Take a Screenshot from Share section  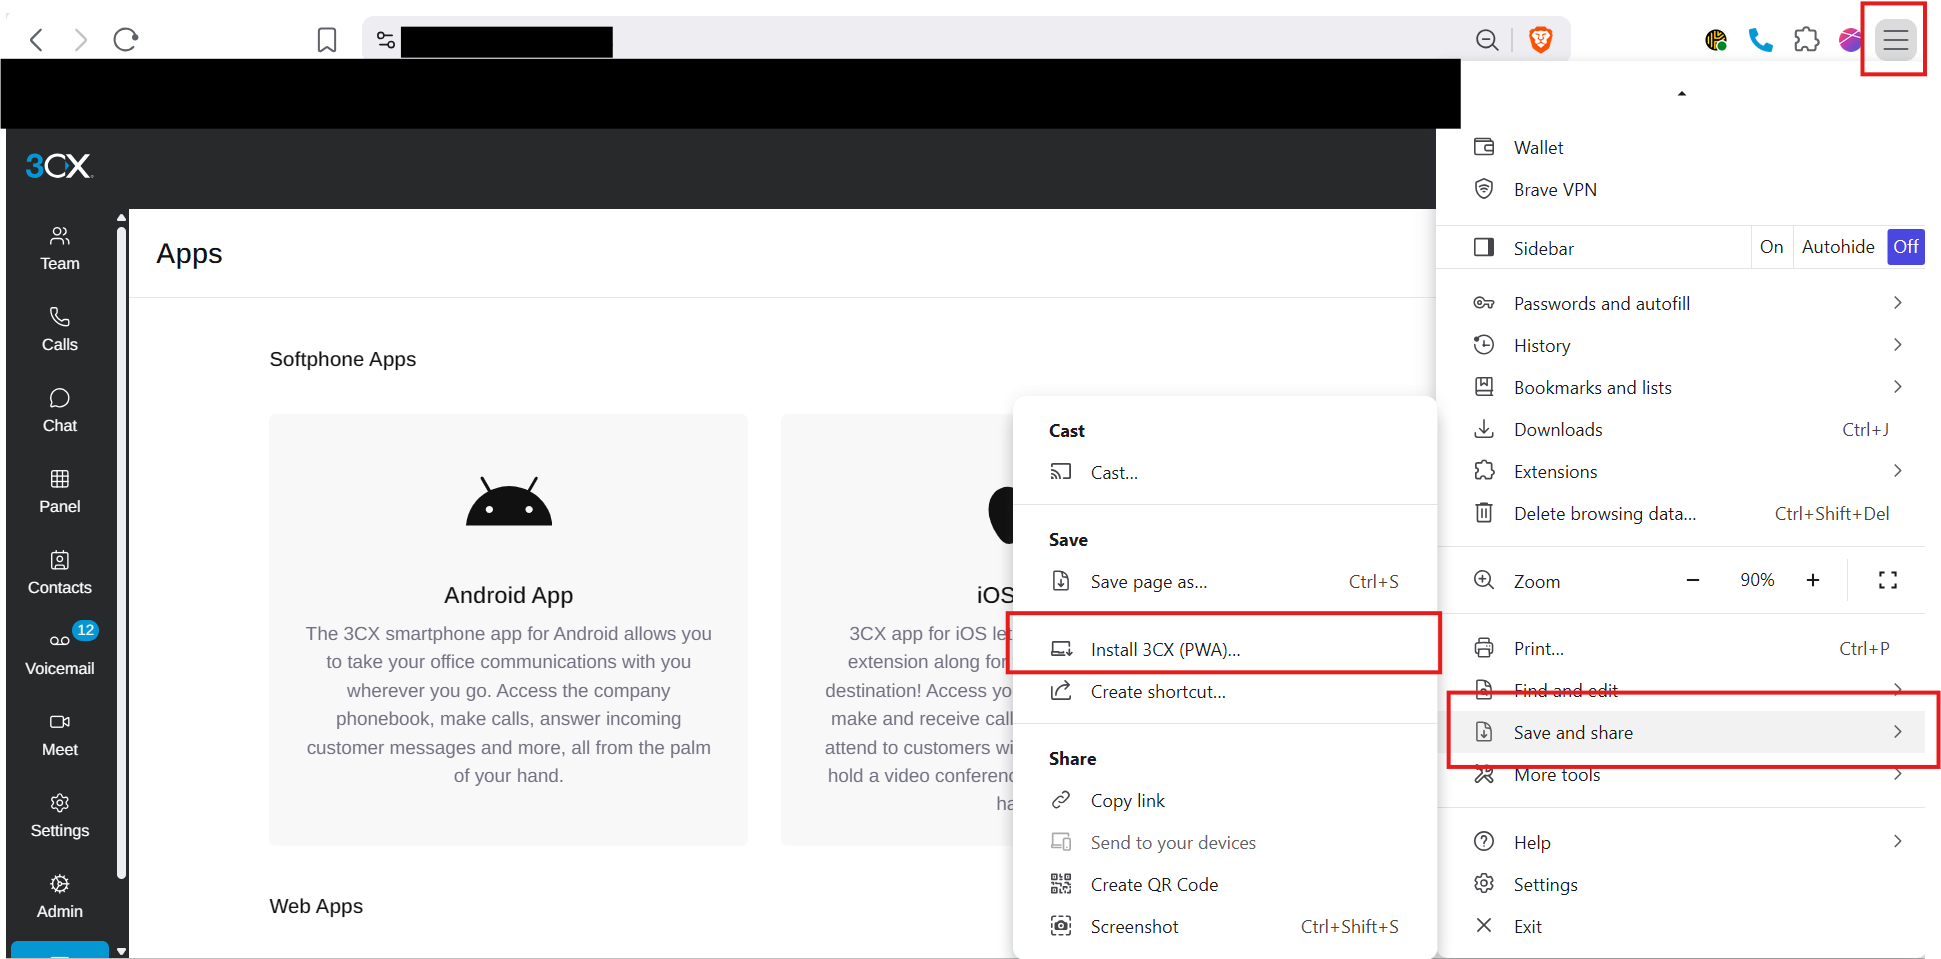point(1225,927)
